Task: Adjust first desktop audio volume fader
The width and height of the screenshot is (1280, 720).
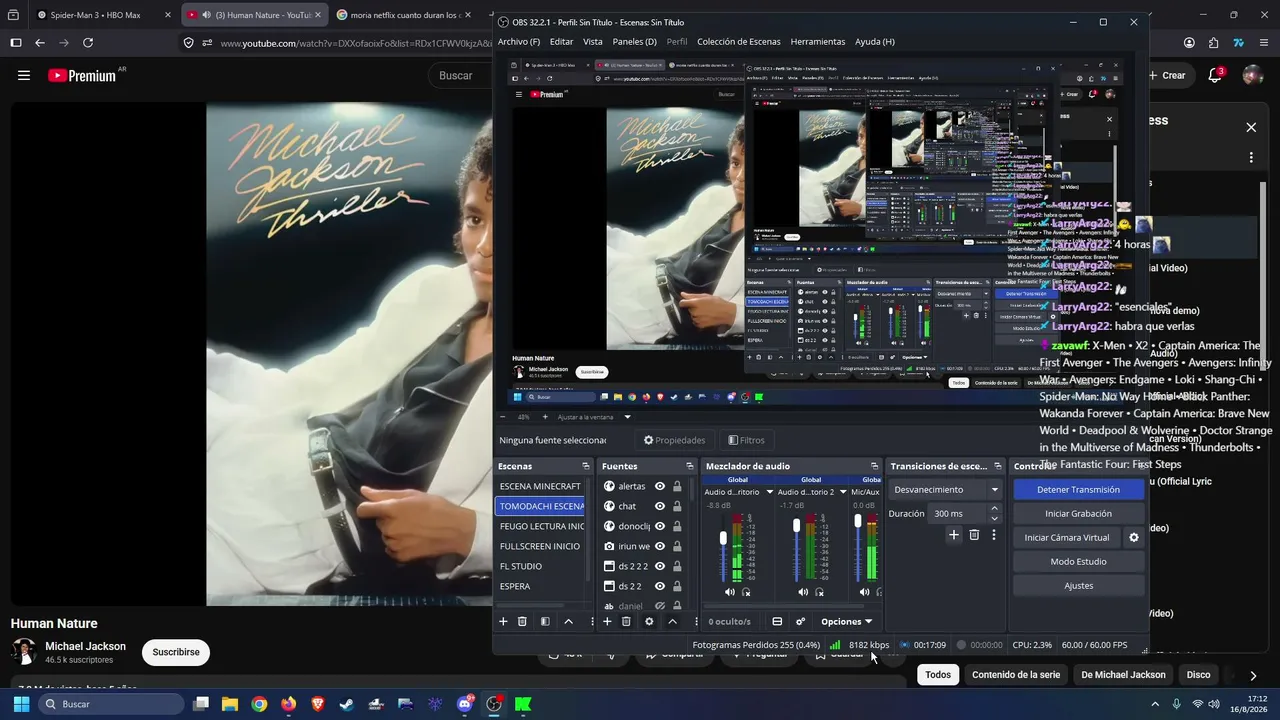Action: 723,538
